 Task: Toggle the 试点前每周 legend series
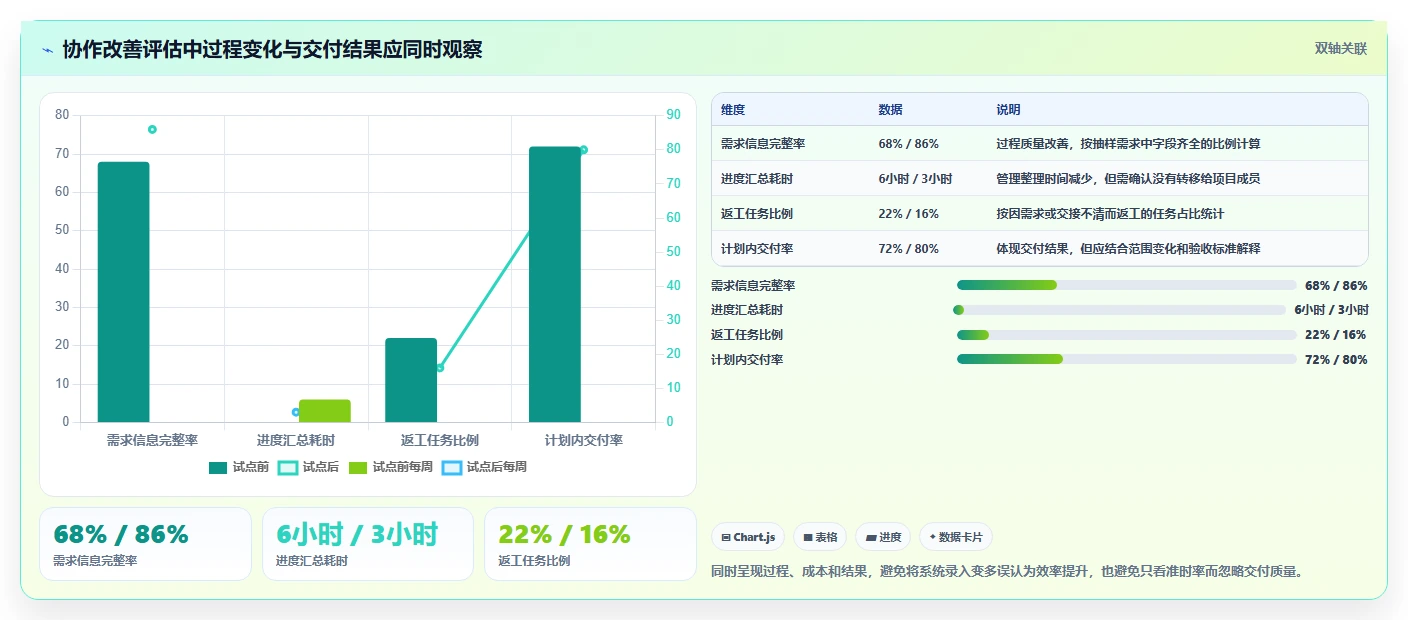pyautogui.click(x=391, y=467)
